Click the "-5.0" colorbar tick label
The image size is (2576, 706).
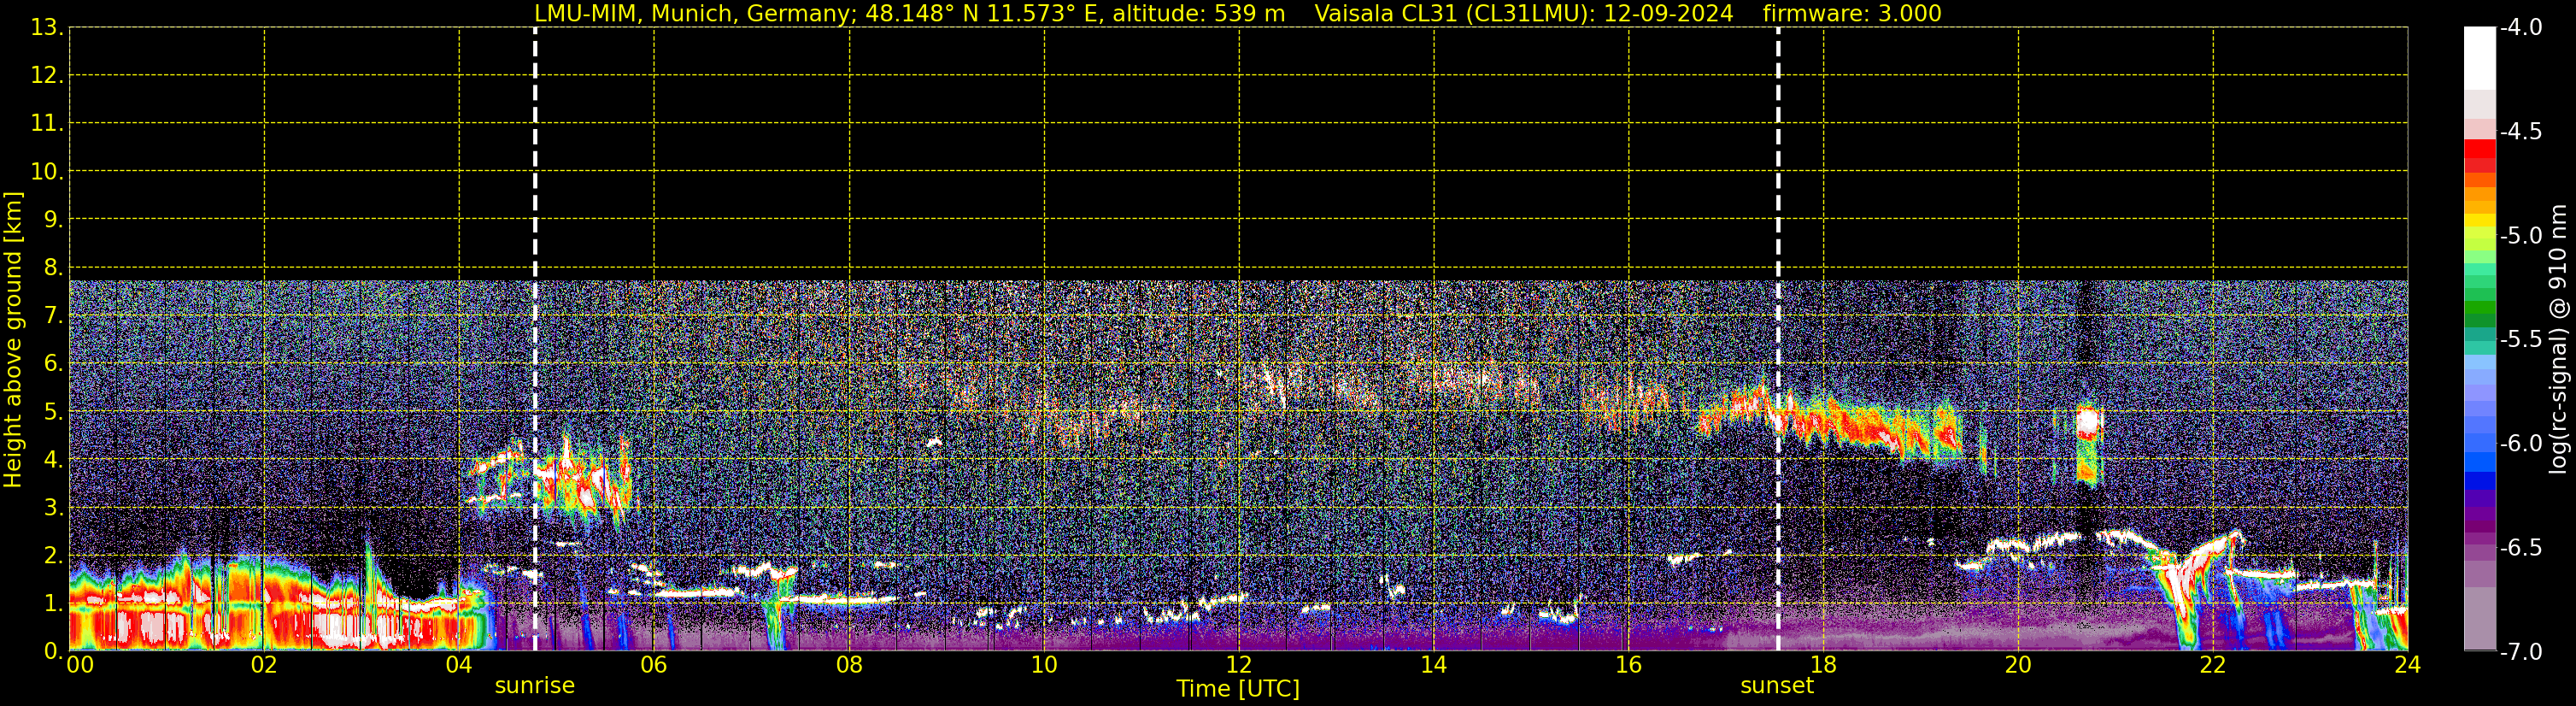pyautogui.click(x=2520, y=236)
